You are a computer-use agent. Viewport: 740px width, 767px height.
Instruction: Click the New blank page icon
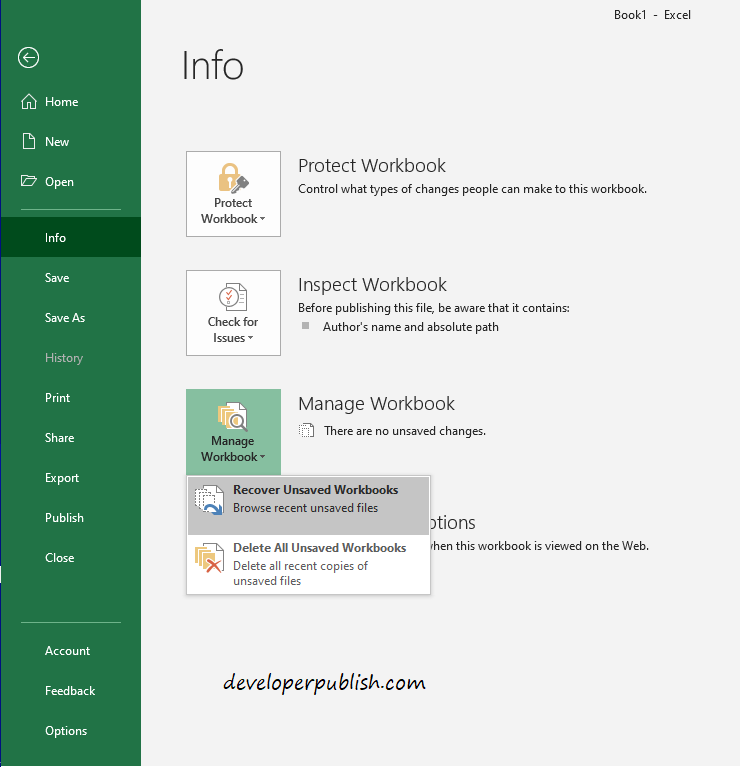(x=29, y=141)
